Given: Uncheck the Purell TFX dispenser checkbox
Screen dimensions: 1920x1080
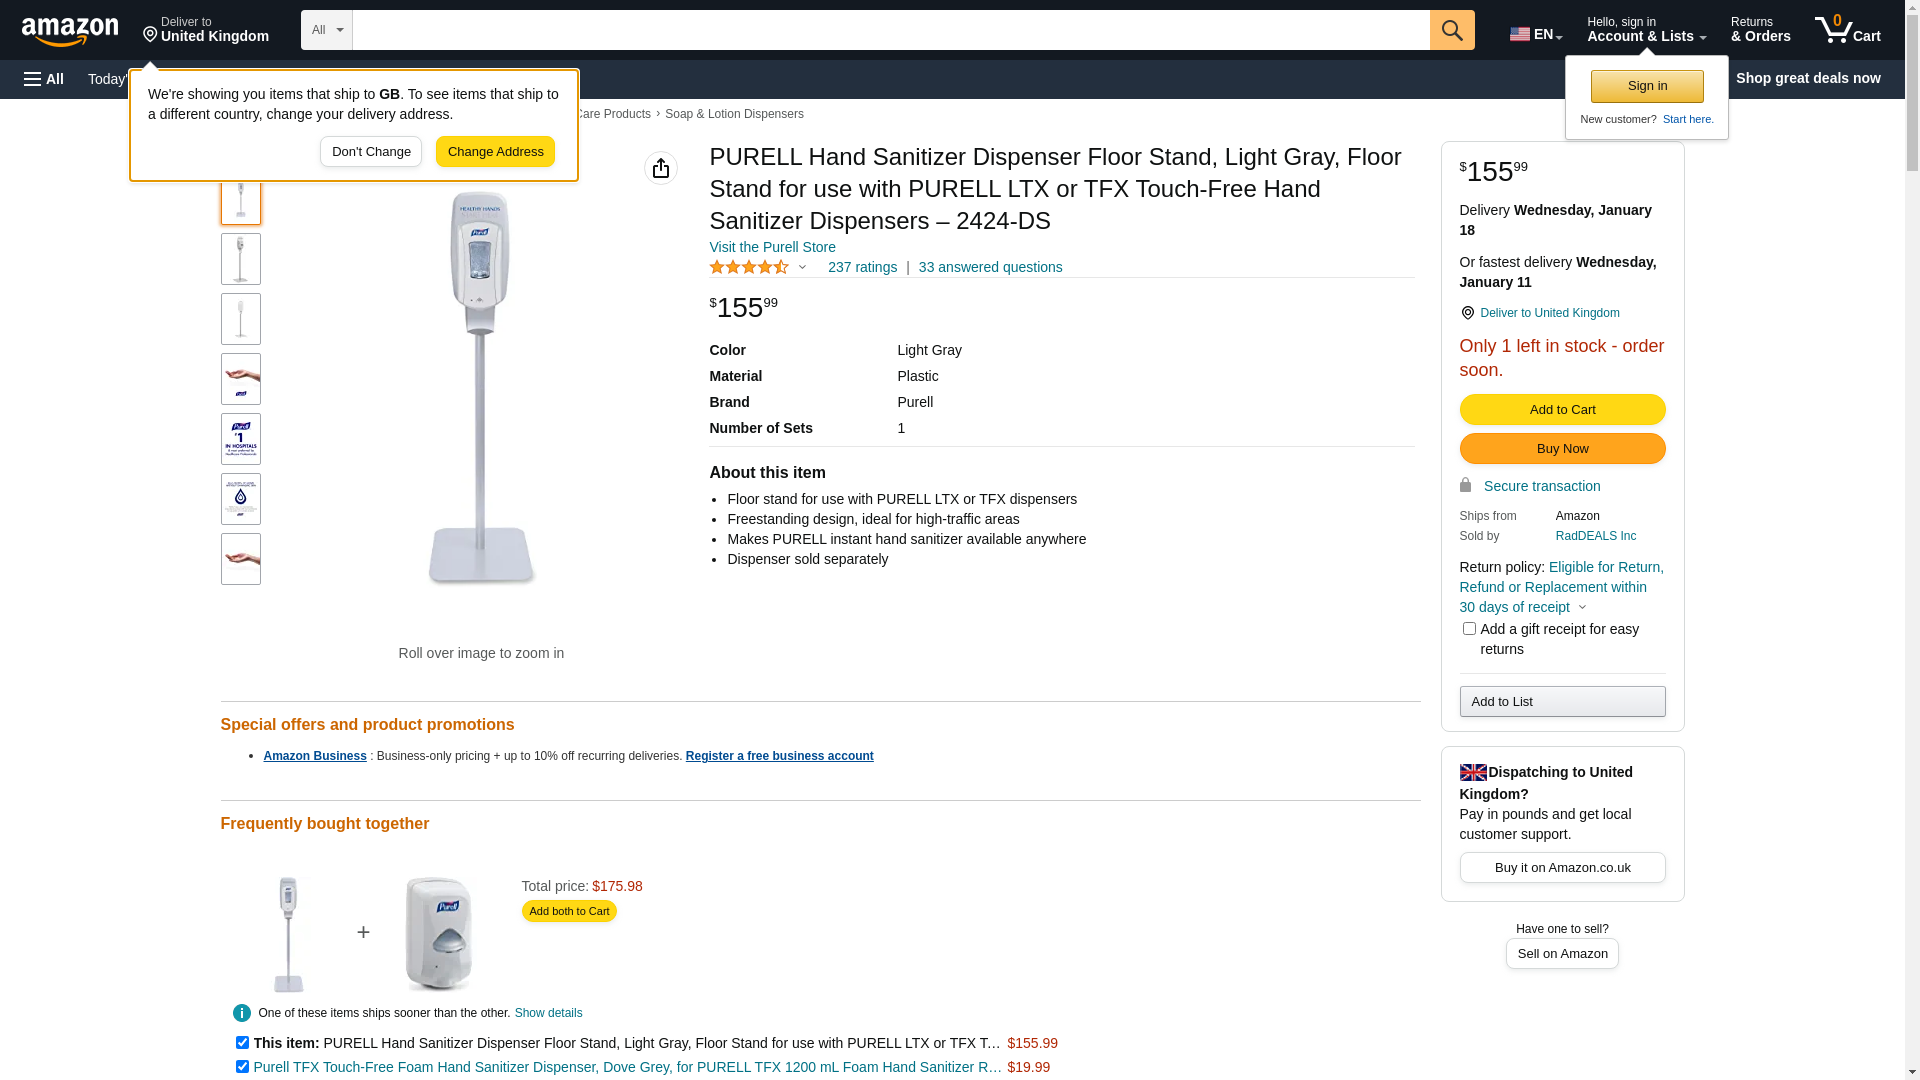Looking at the screenshot, I should pos(242,1067).
